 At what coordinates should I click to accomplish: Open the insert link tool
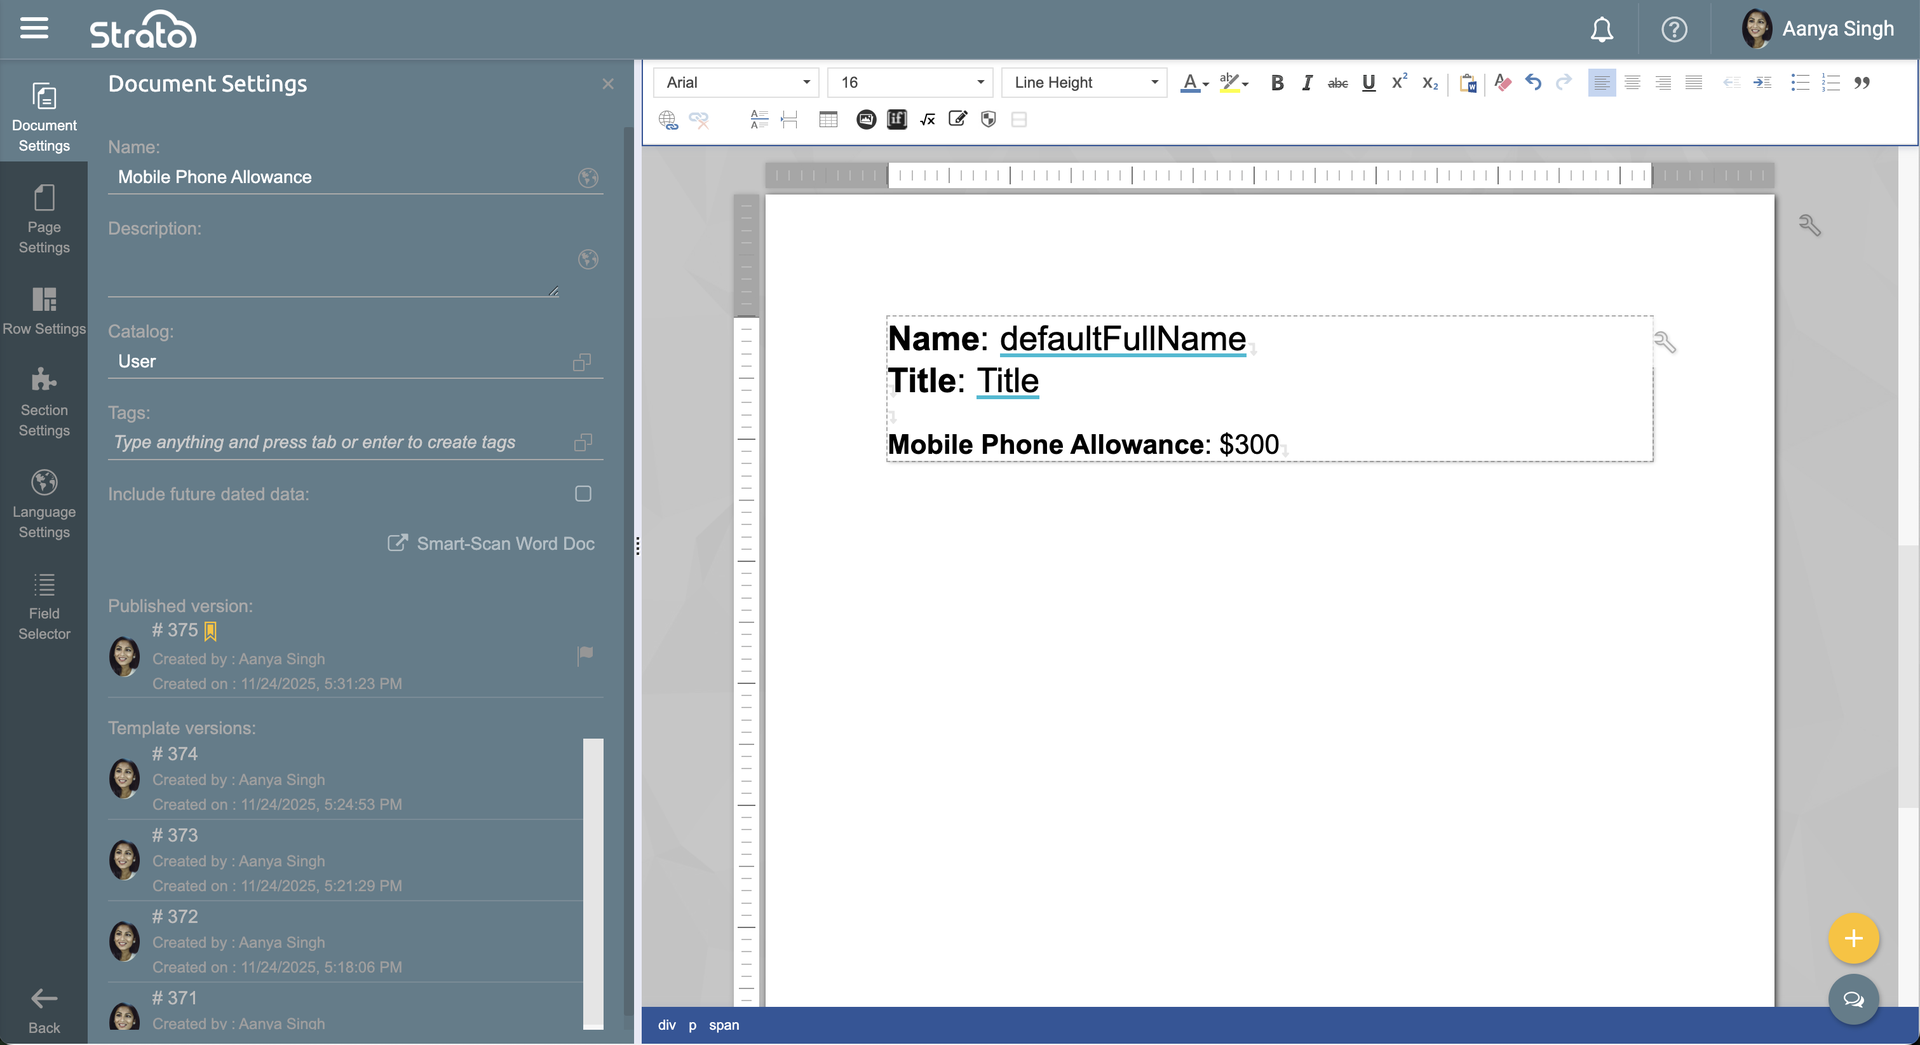pyautogui.click(x=668, y=120)
